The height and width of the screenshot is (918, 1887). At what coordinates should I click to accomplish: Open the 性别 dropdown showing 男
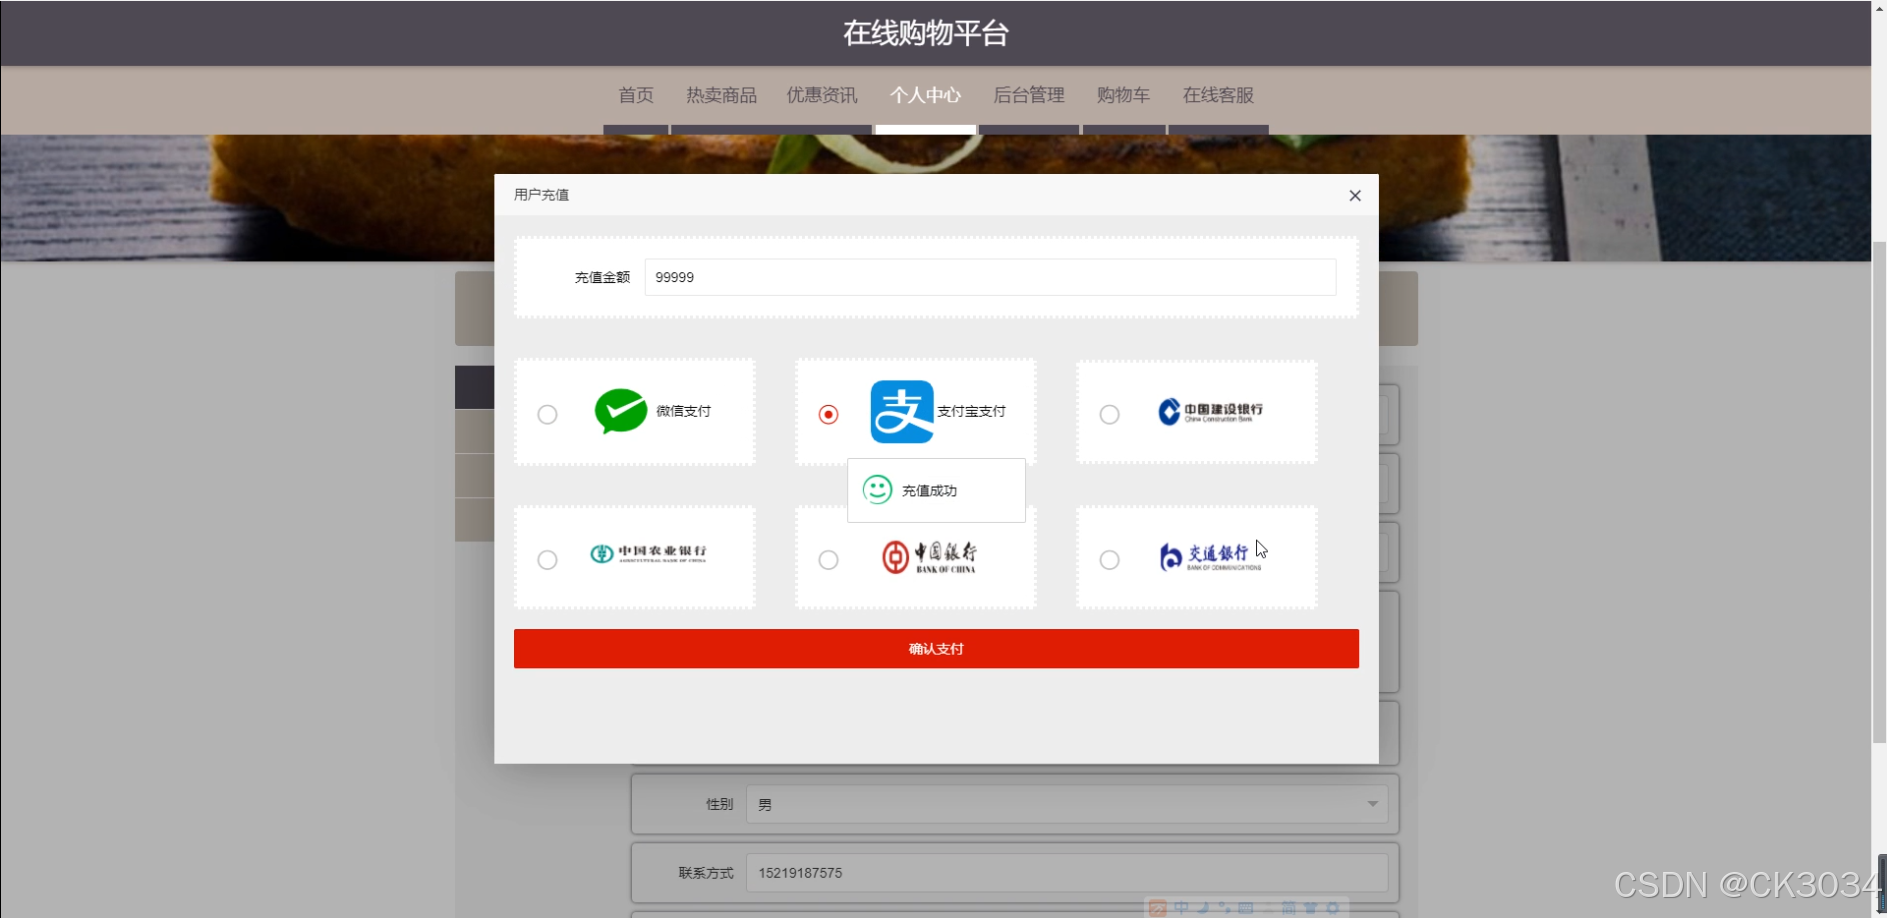pyautogui.click(x=1067, y=804)
